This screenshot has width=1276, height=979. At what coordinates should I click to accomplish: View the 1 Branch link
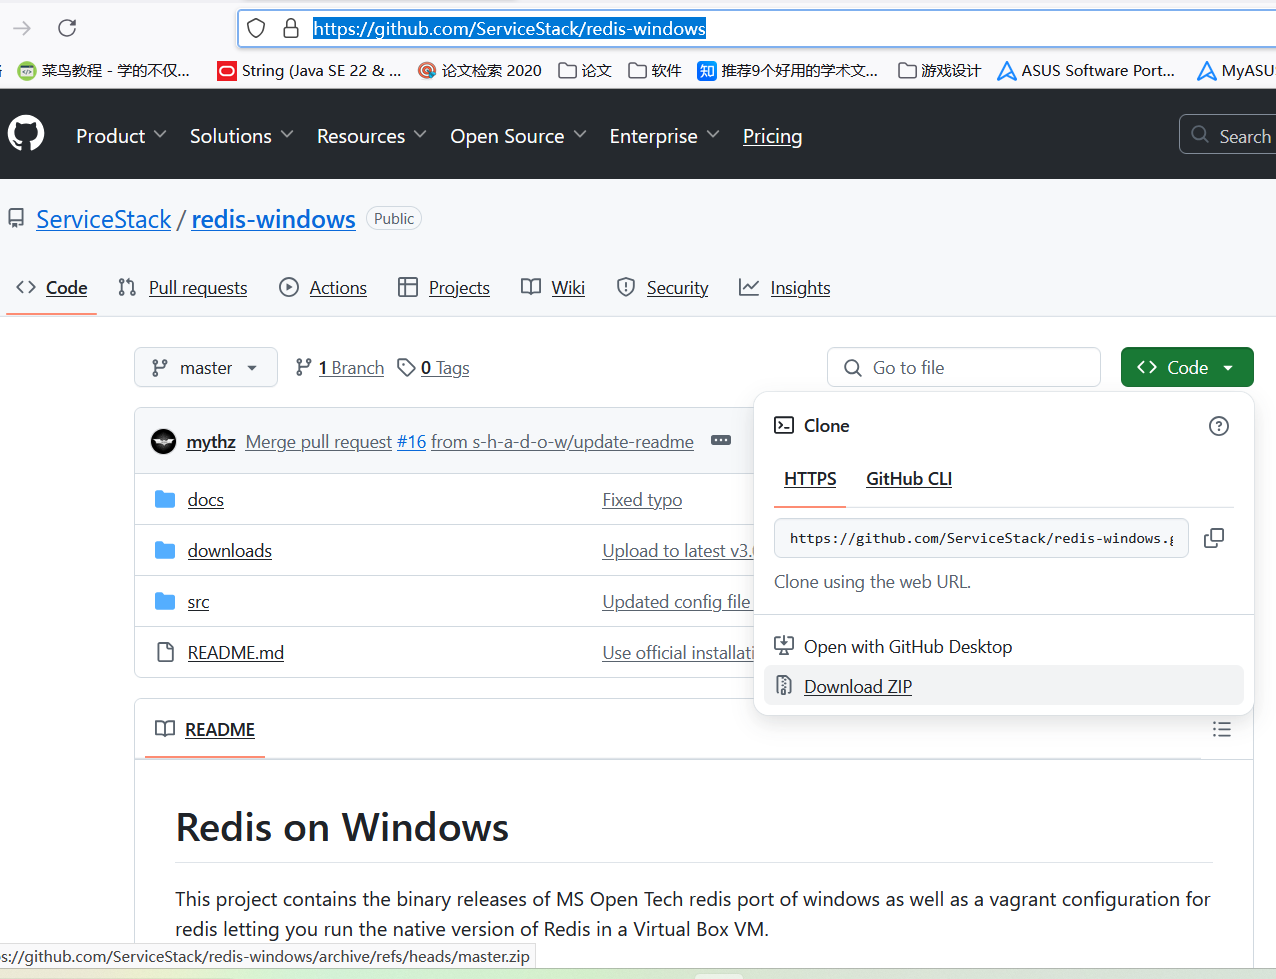pos(340,368)
